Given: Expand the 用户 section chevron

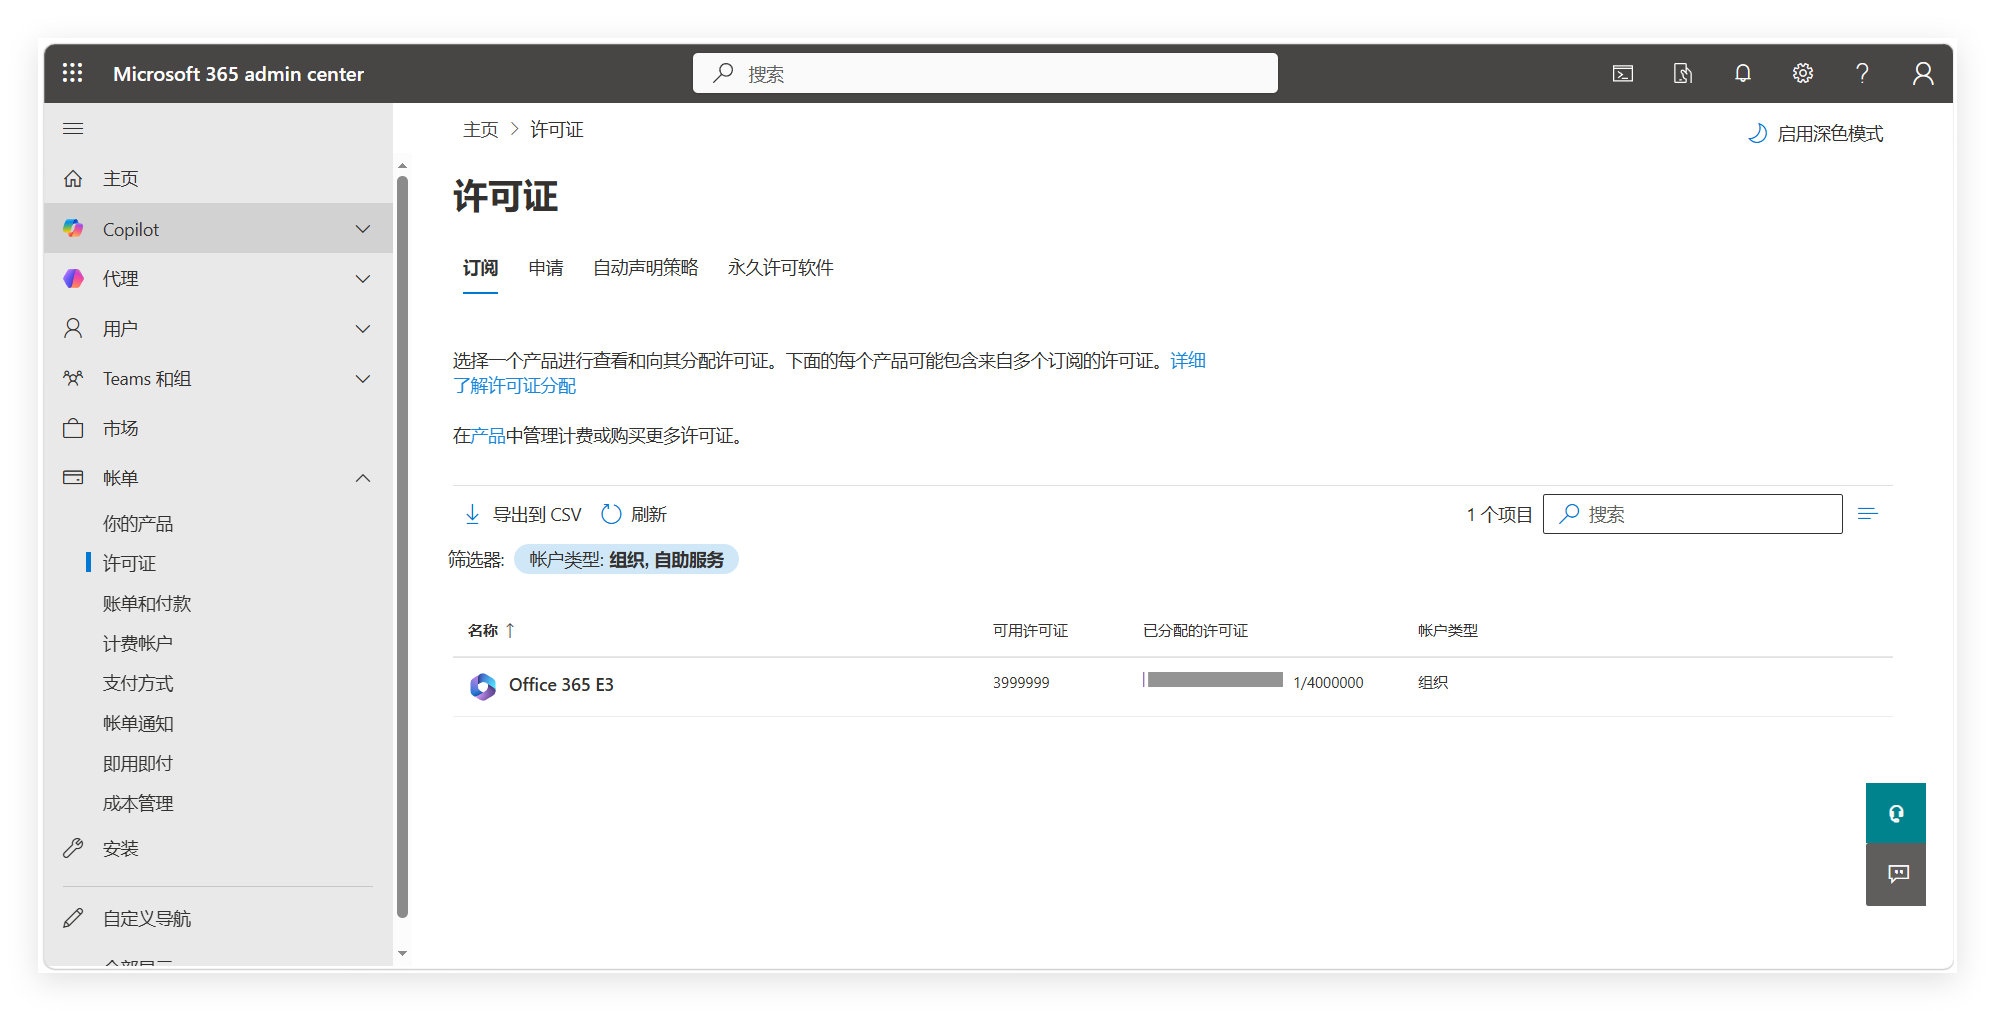Looking at the screenshot, I should (x=363, y=329).
